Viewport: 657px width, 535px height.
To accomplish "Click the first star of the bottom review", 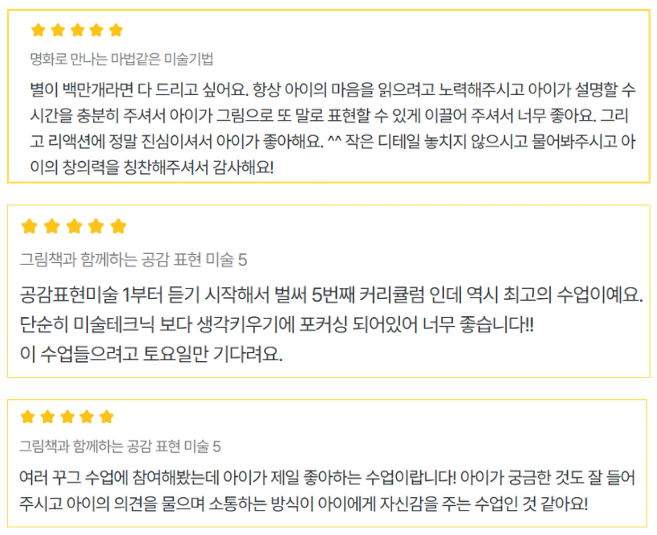I will pyautogui.click(x=28, y=417).
